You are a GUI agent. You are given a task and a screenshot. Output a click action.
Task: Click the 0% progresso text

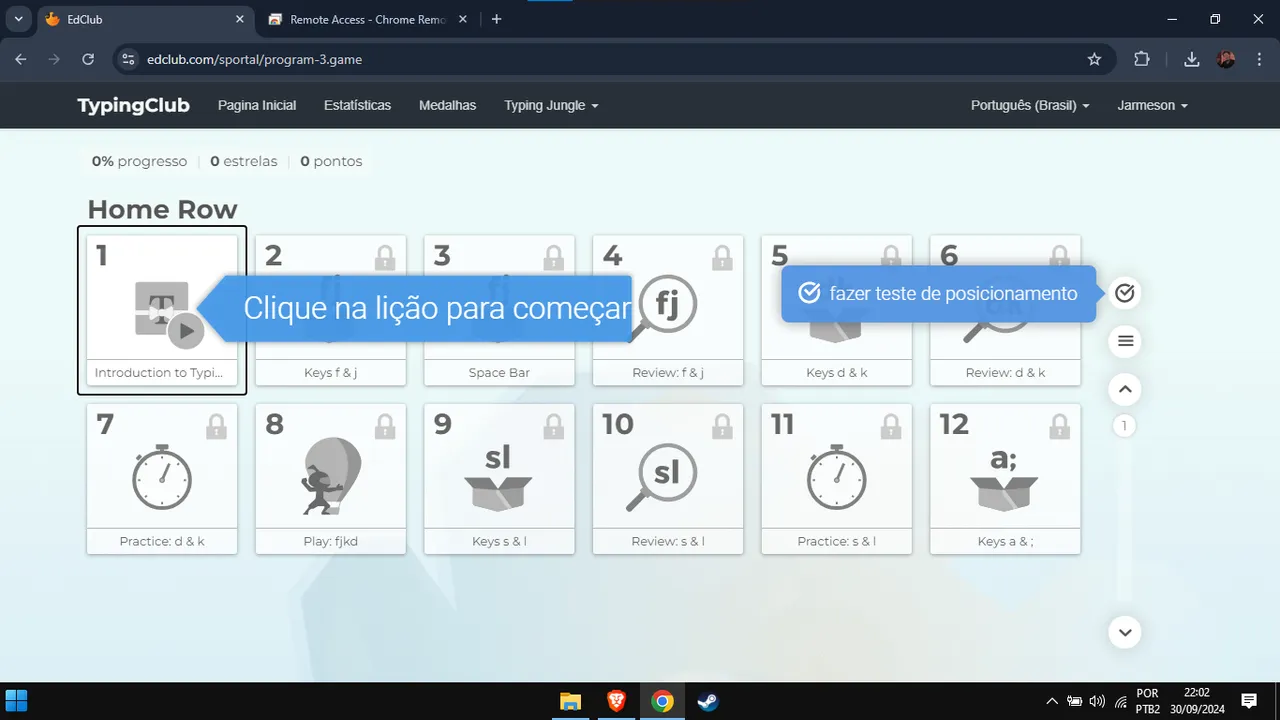tap(139, 161)
